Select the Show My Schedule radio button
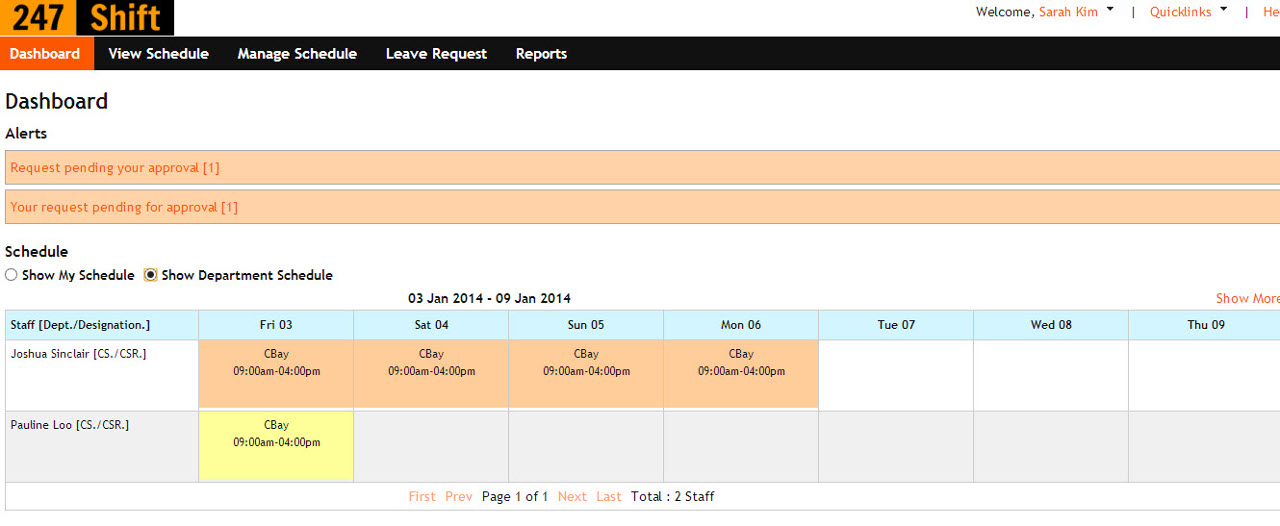The height and width of the screenshot is (526, 1280). click(11, 275)
